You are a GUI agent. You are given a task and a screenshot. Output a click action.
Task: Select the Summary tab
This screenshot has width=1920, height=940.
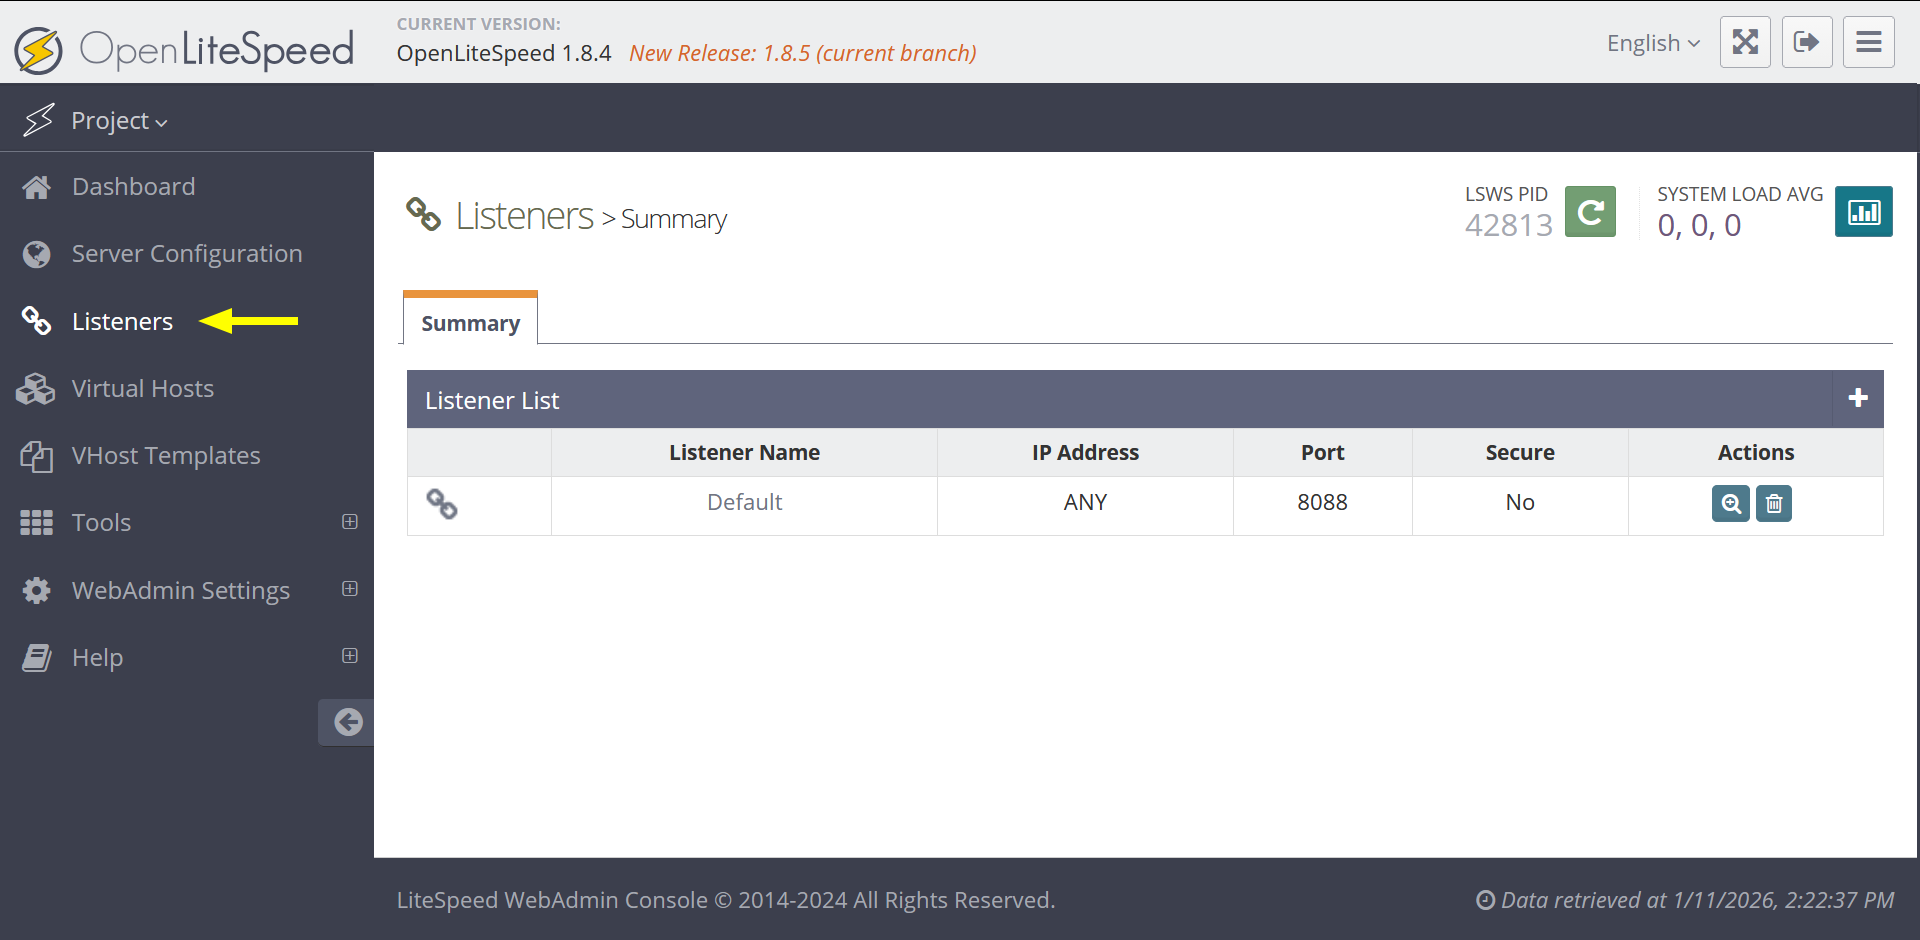point(470,323)
